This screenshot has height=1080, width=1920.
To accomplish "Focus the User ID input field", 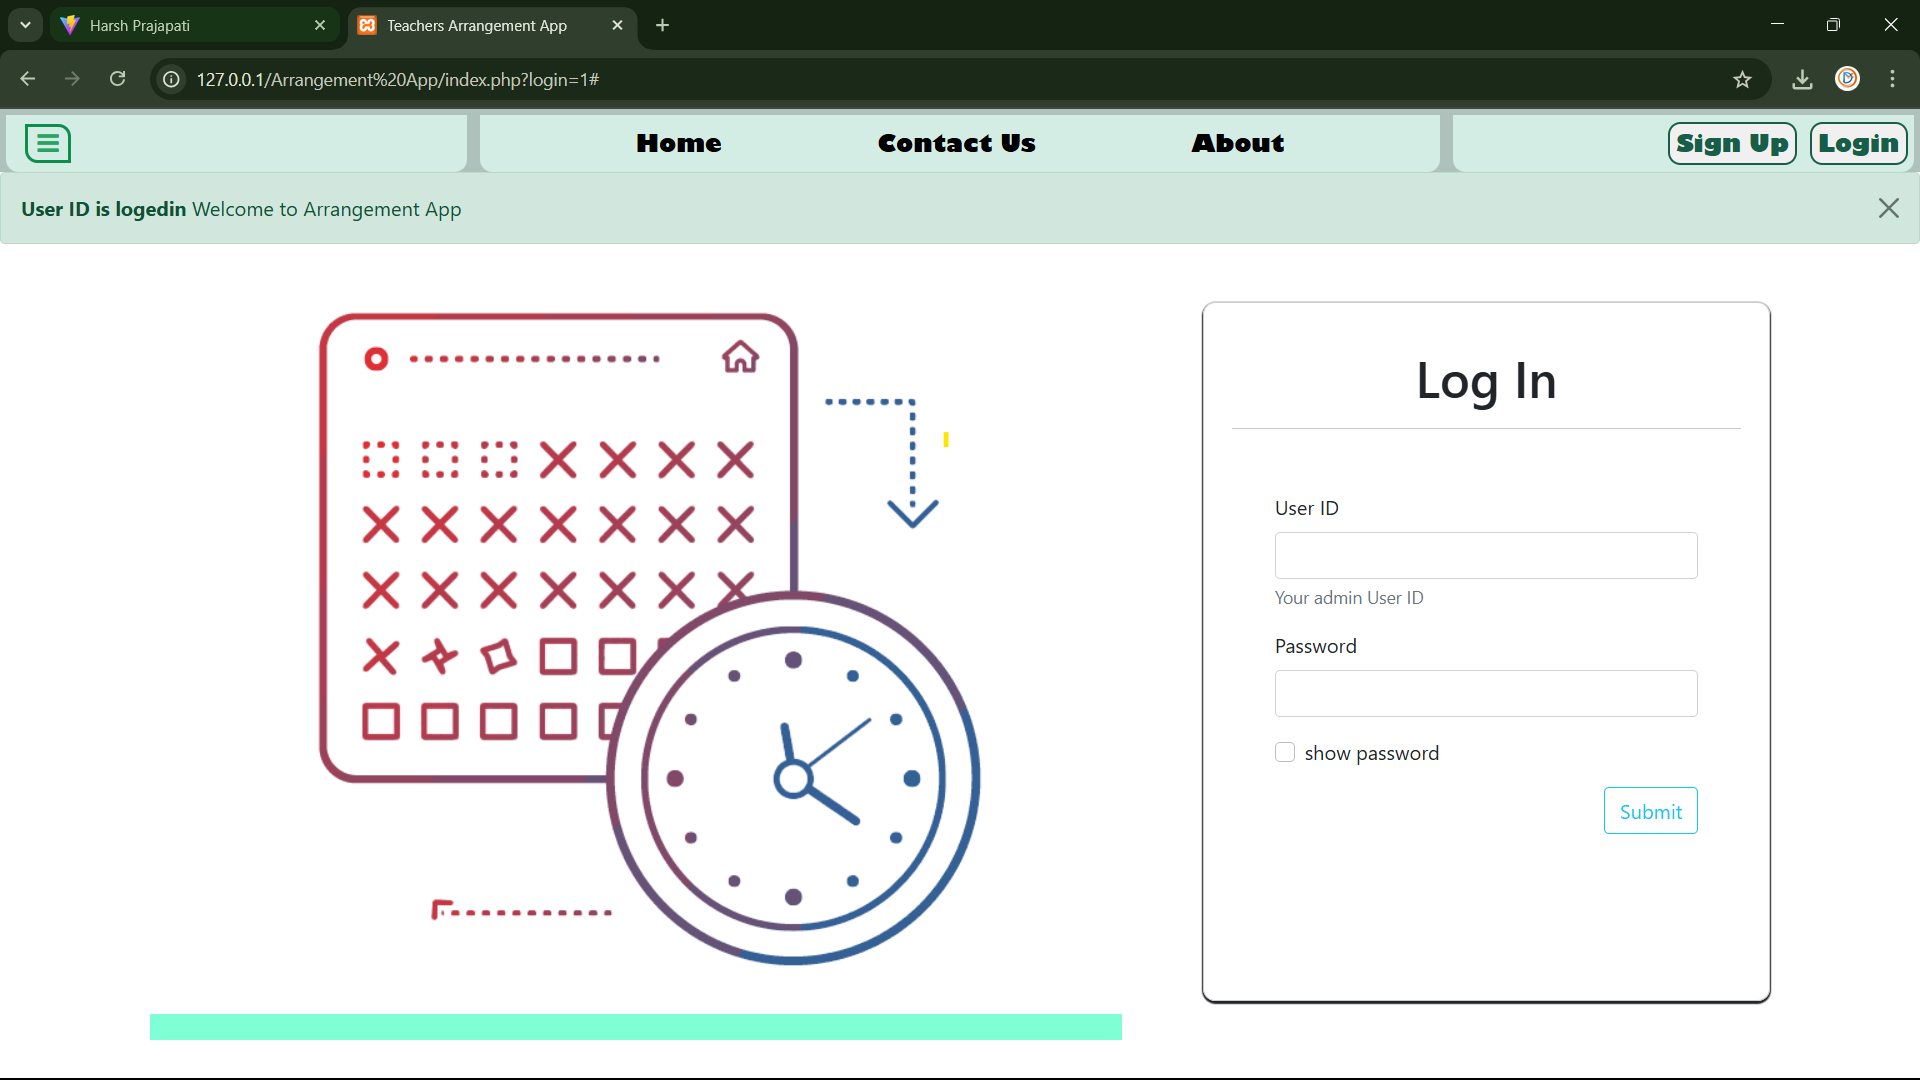I will click(x=1485, y=555).
